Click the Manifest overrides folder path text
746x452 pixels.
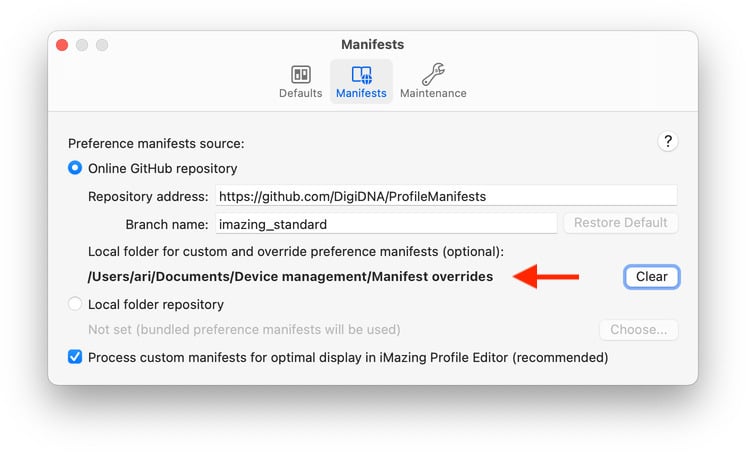(290, 277)
